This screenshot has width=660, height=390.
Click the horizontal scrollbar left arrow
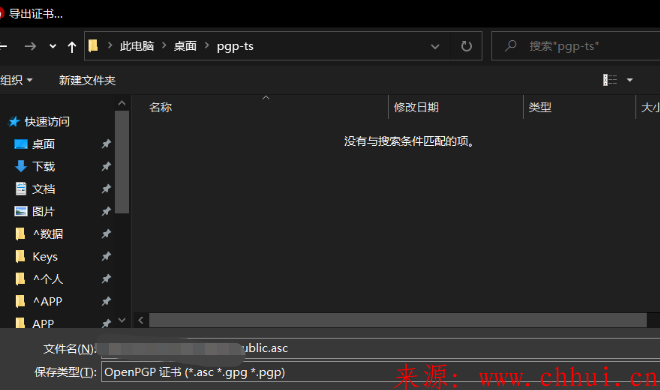(141, 321)
